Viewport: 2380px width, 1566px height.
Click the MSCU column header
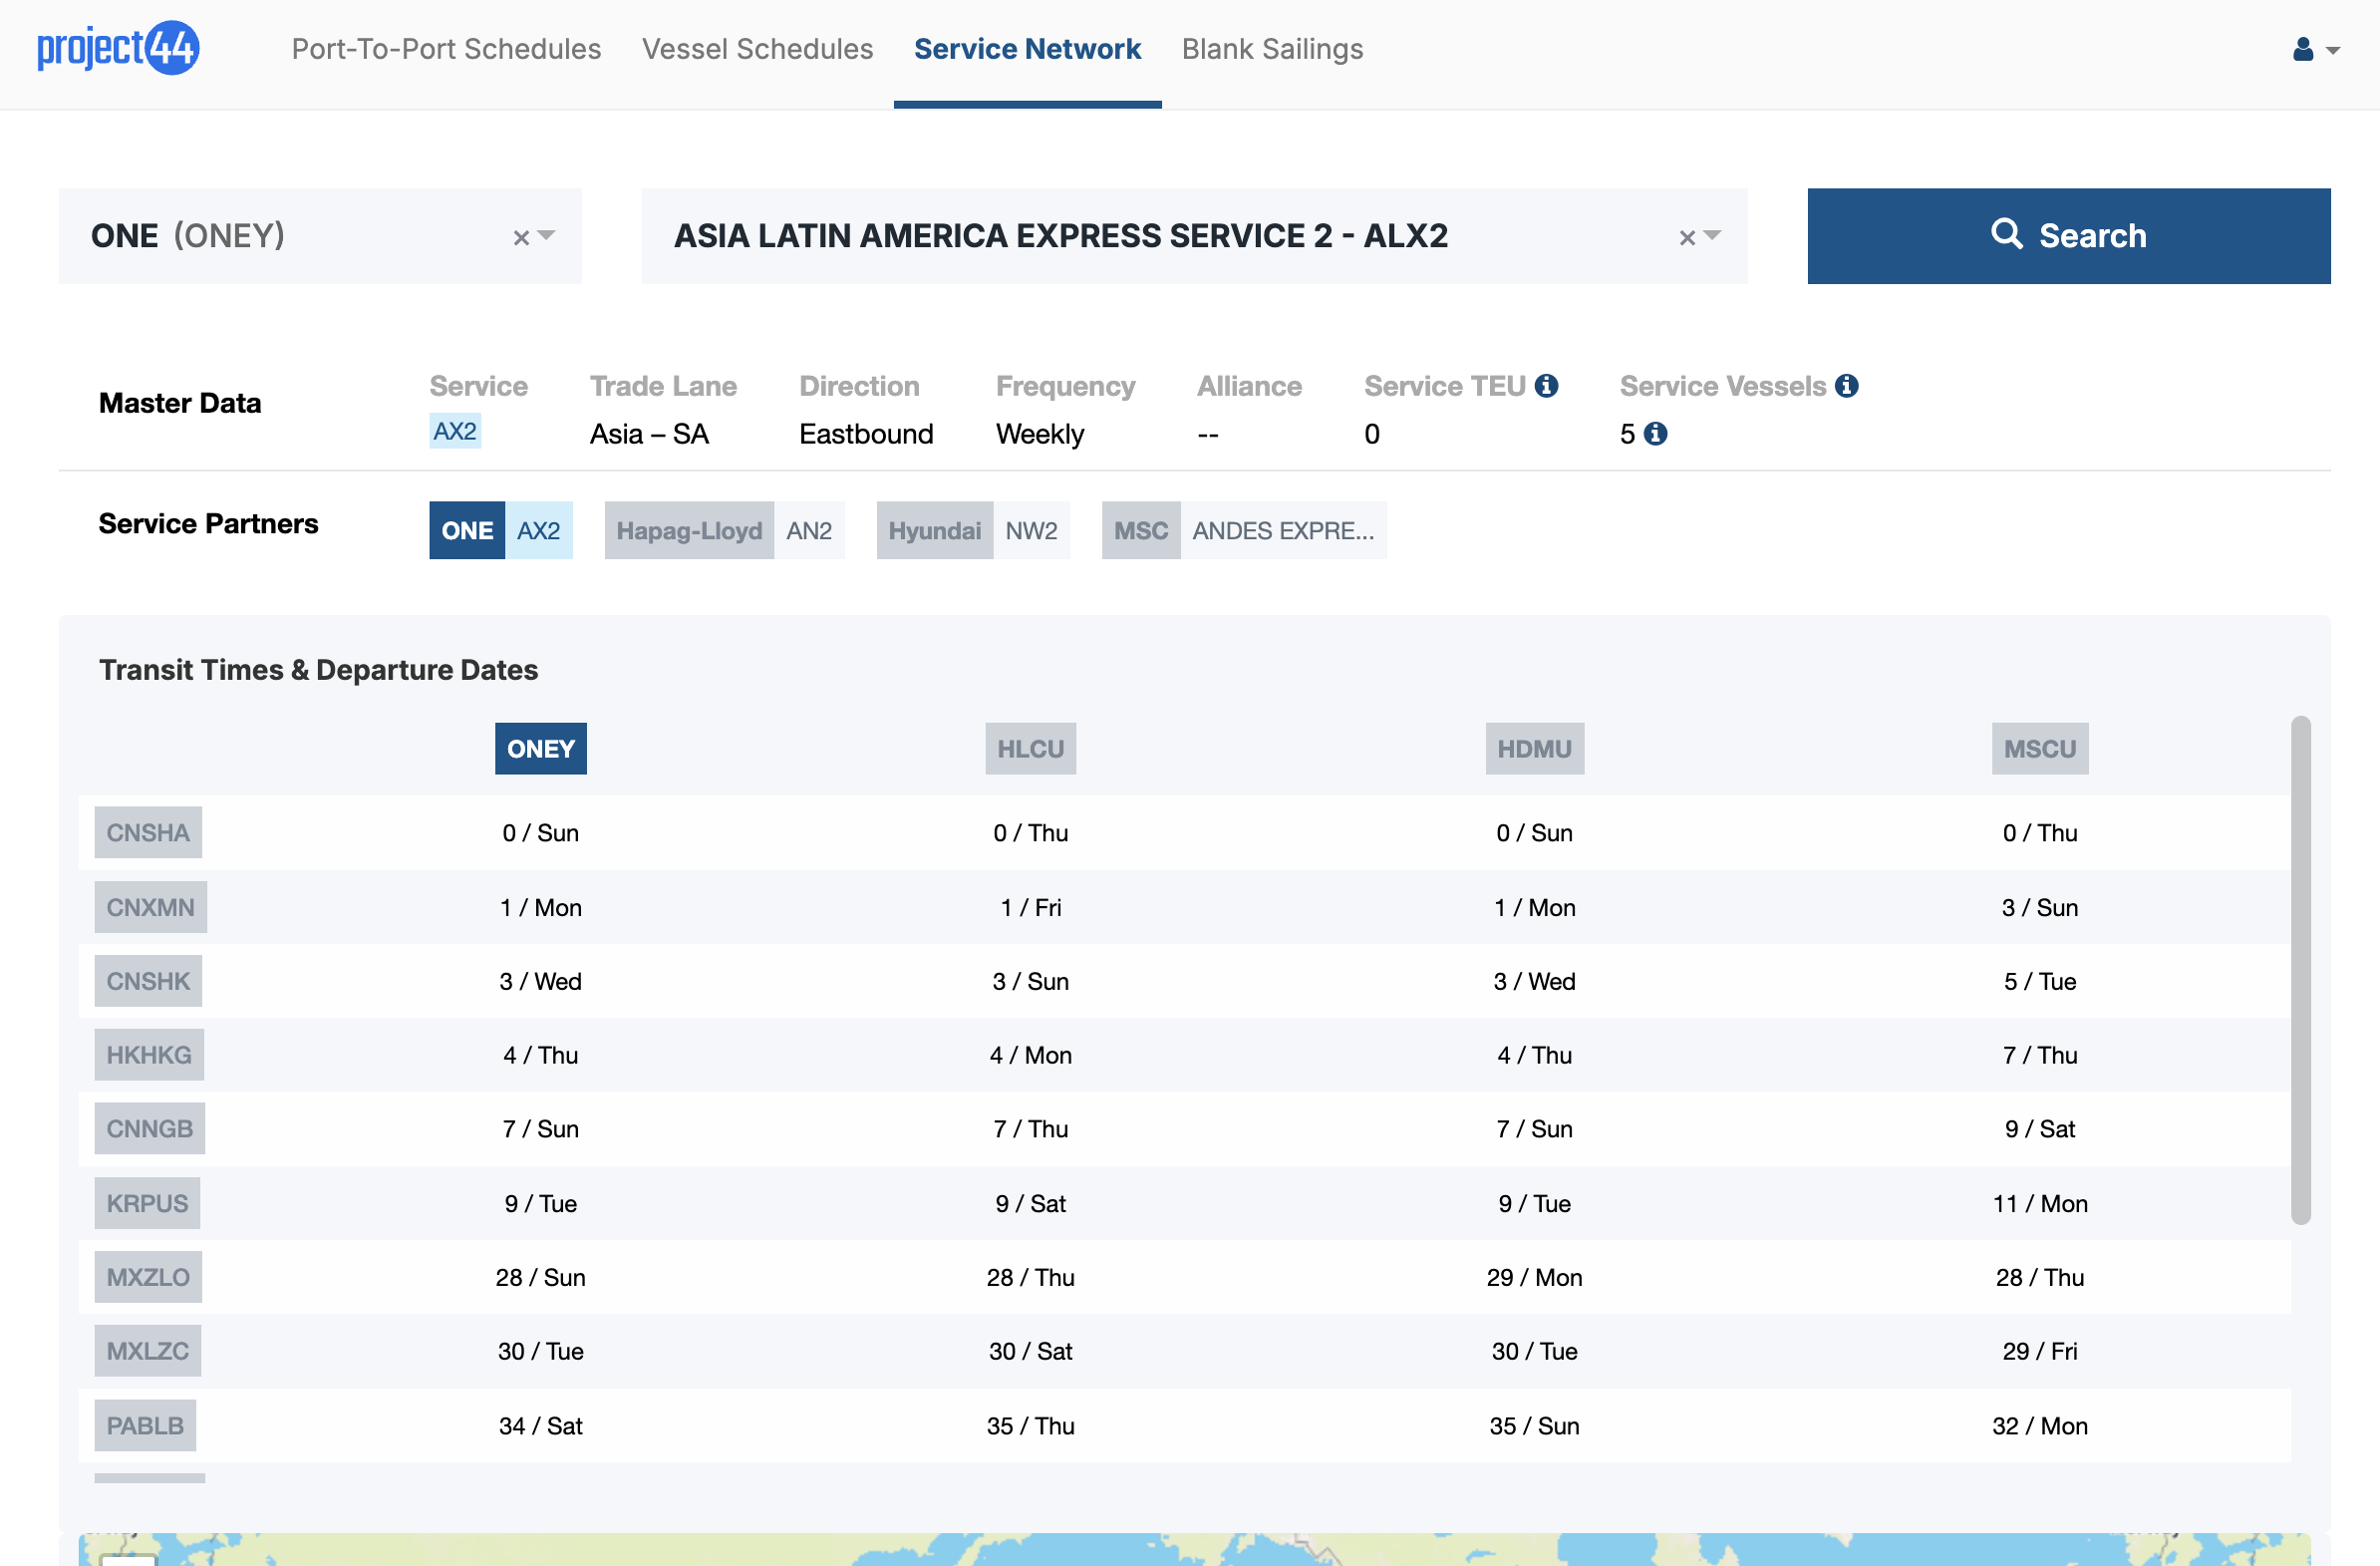[2039, 749]
